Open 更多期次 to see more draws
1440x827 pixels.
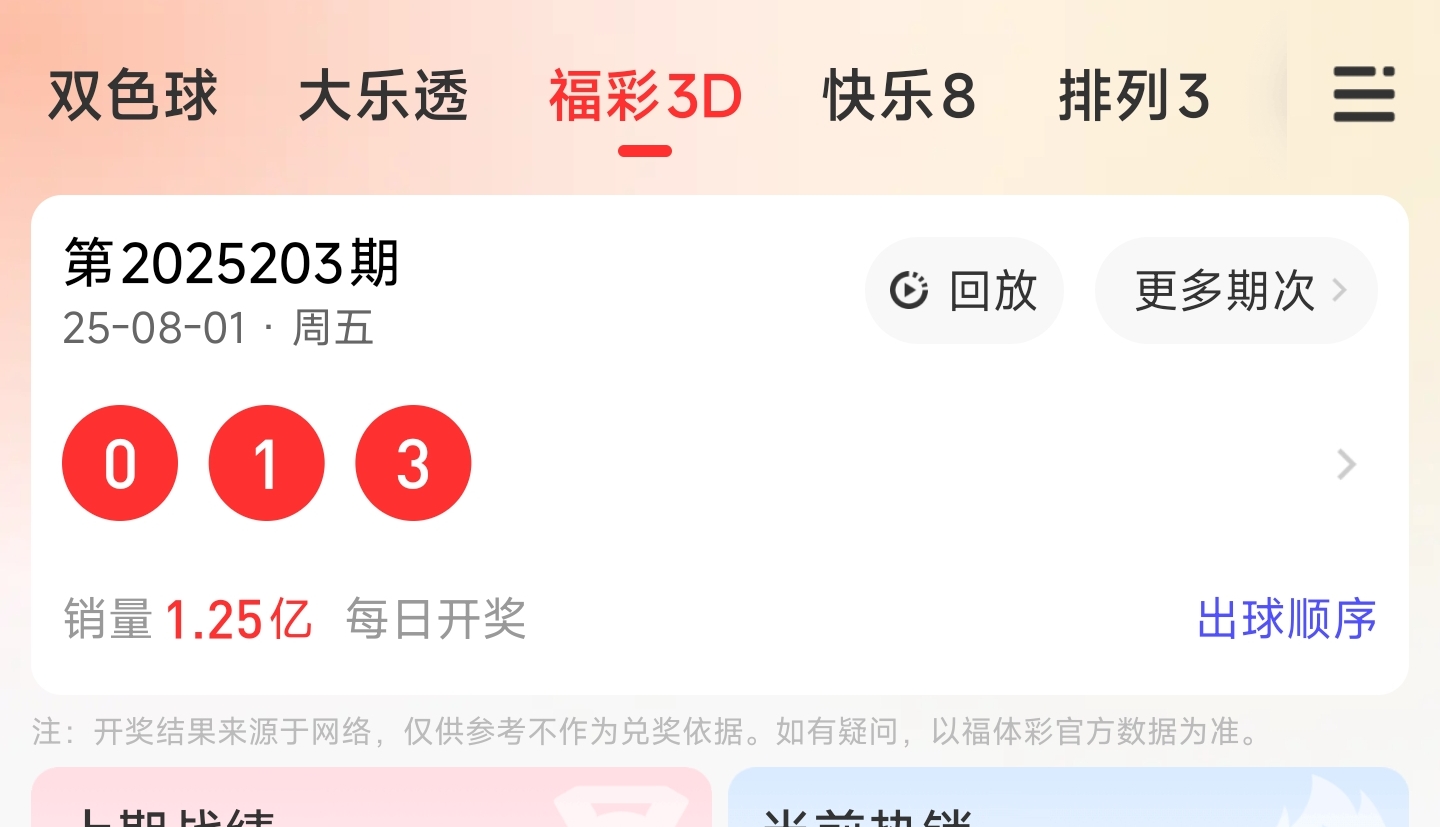[1236, 291]
